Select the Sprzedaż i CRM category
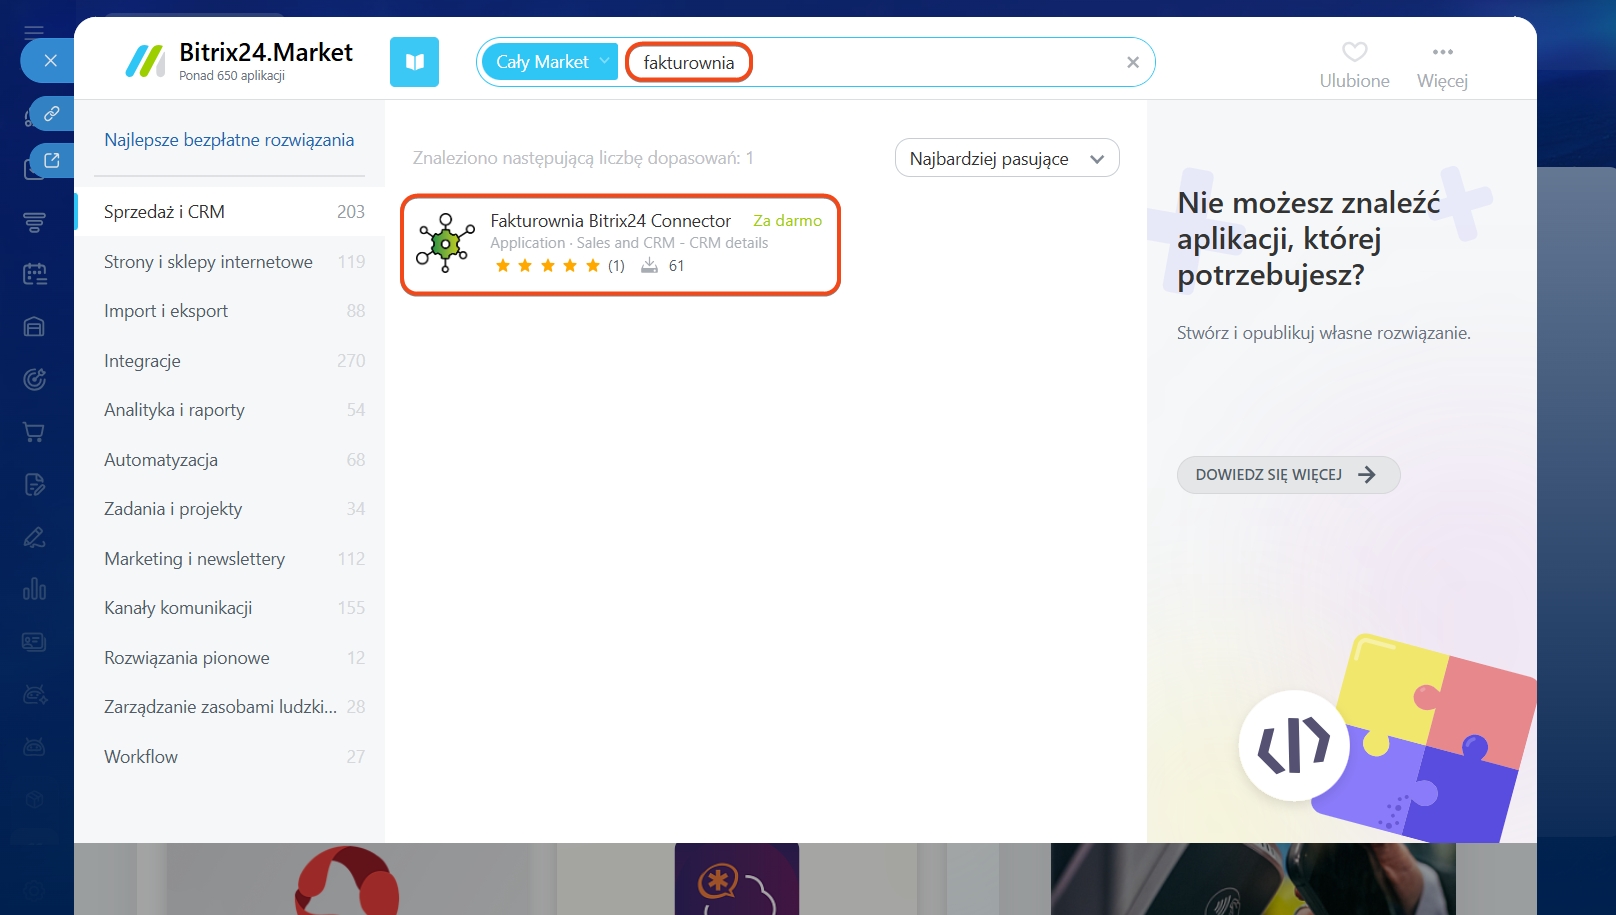 click(x=164, y=212)
